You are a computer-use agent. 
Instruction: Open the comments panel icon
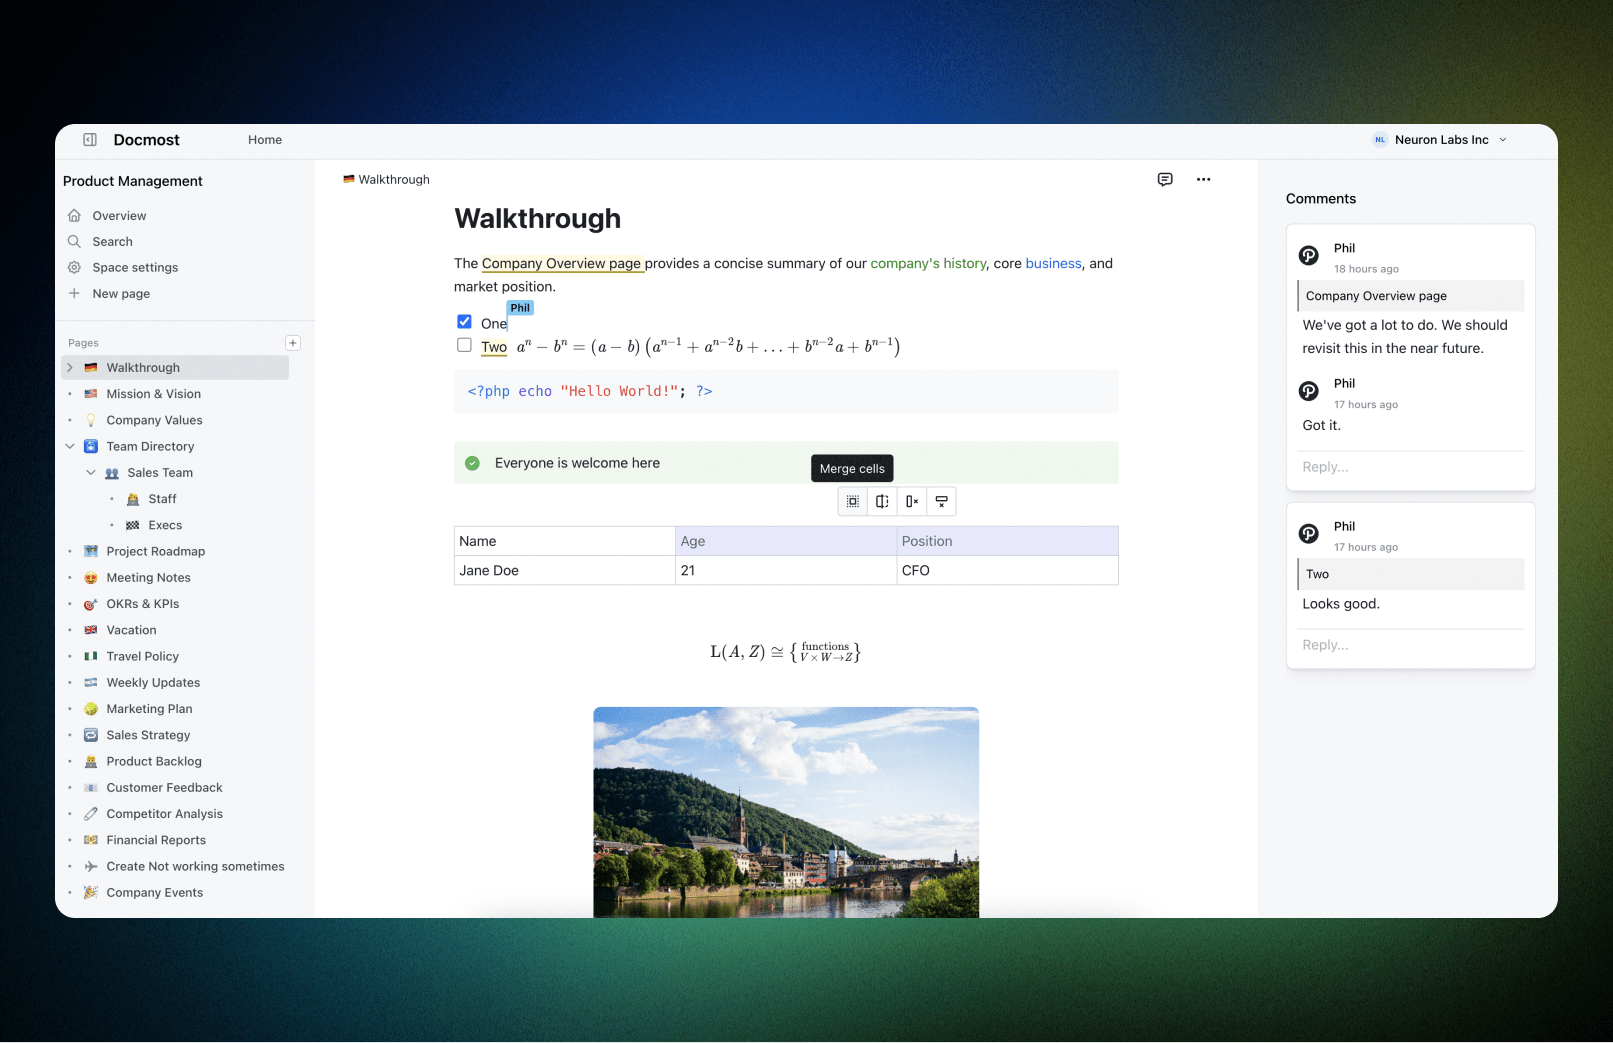1165,179
